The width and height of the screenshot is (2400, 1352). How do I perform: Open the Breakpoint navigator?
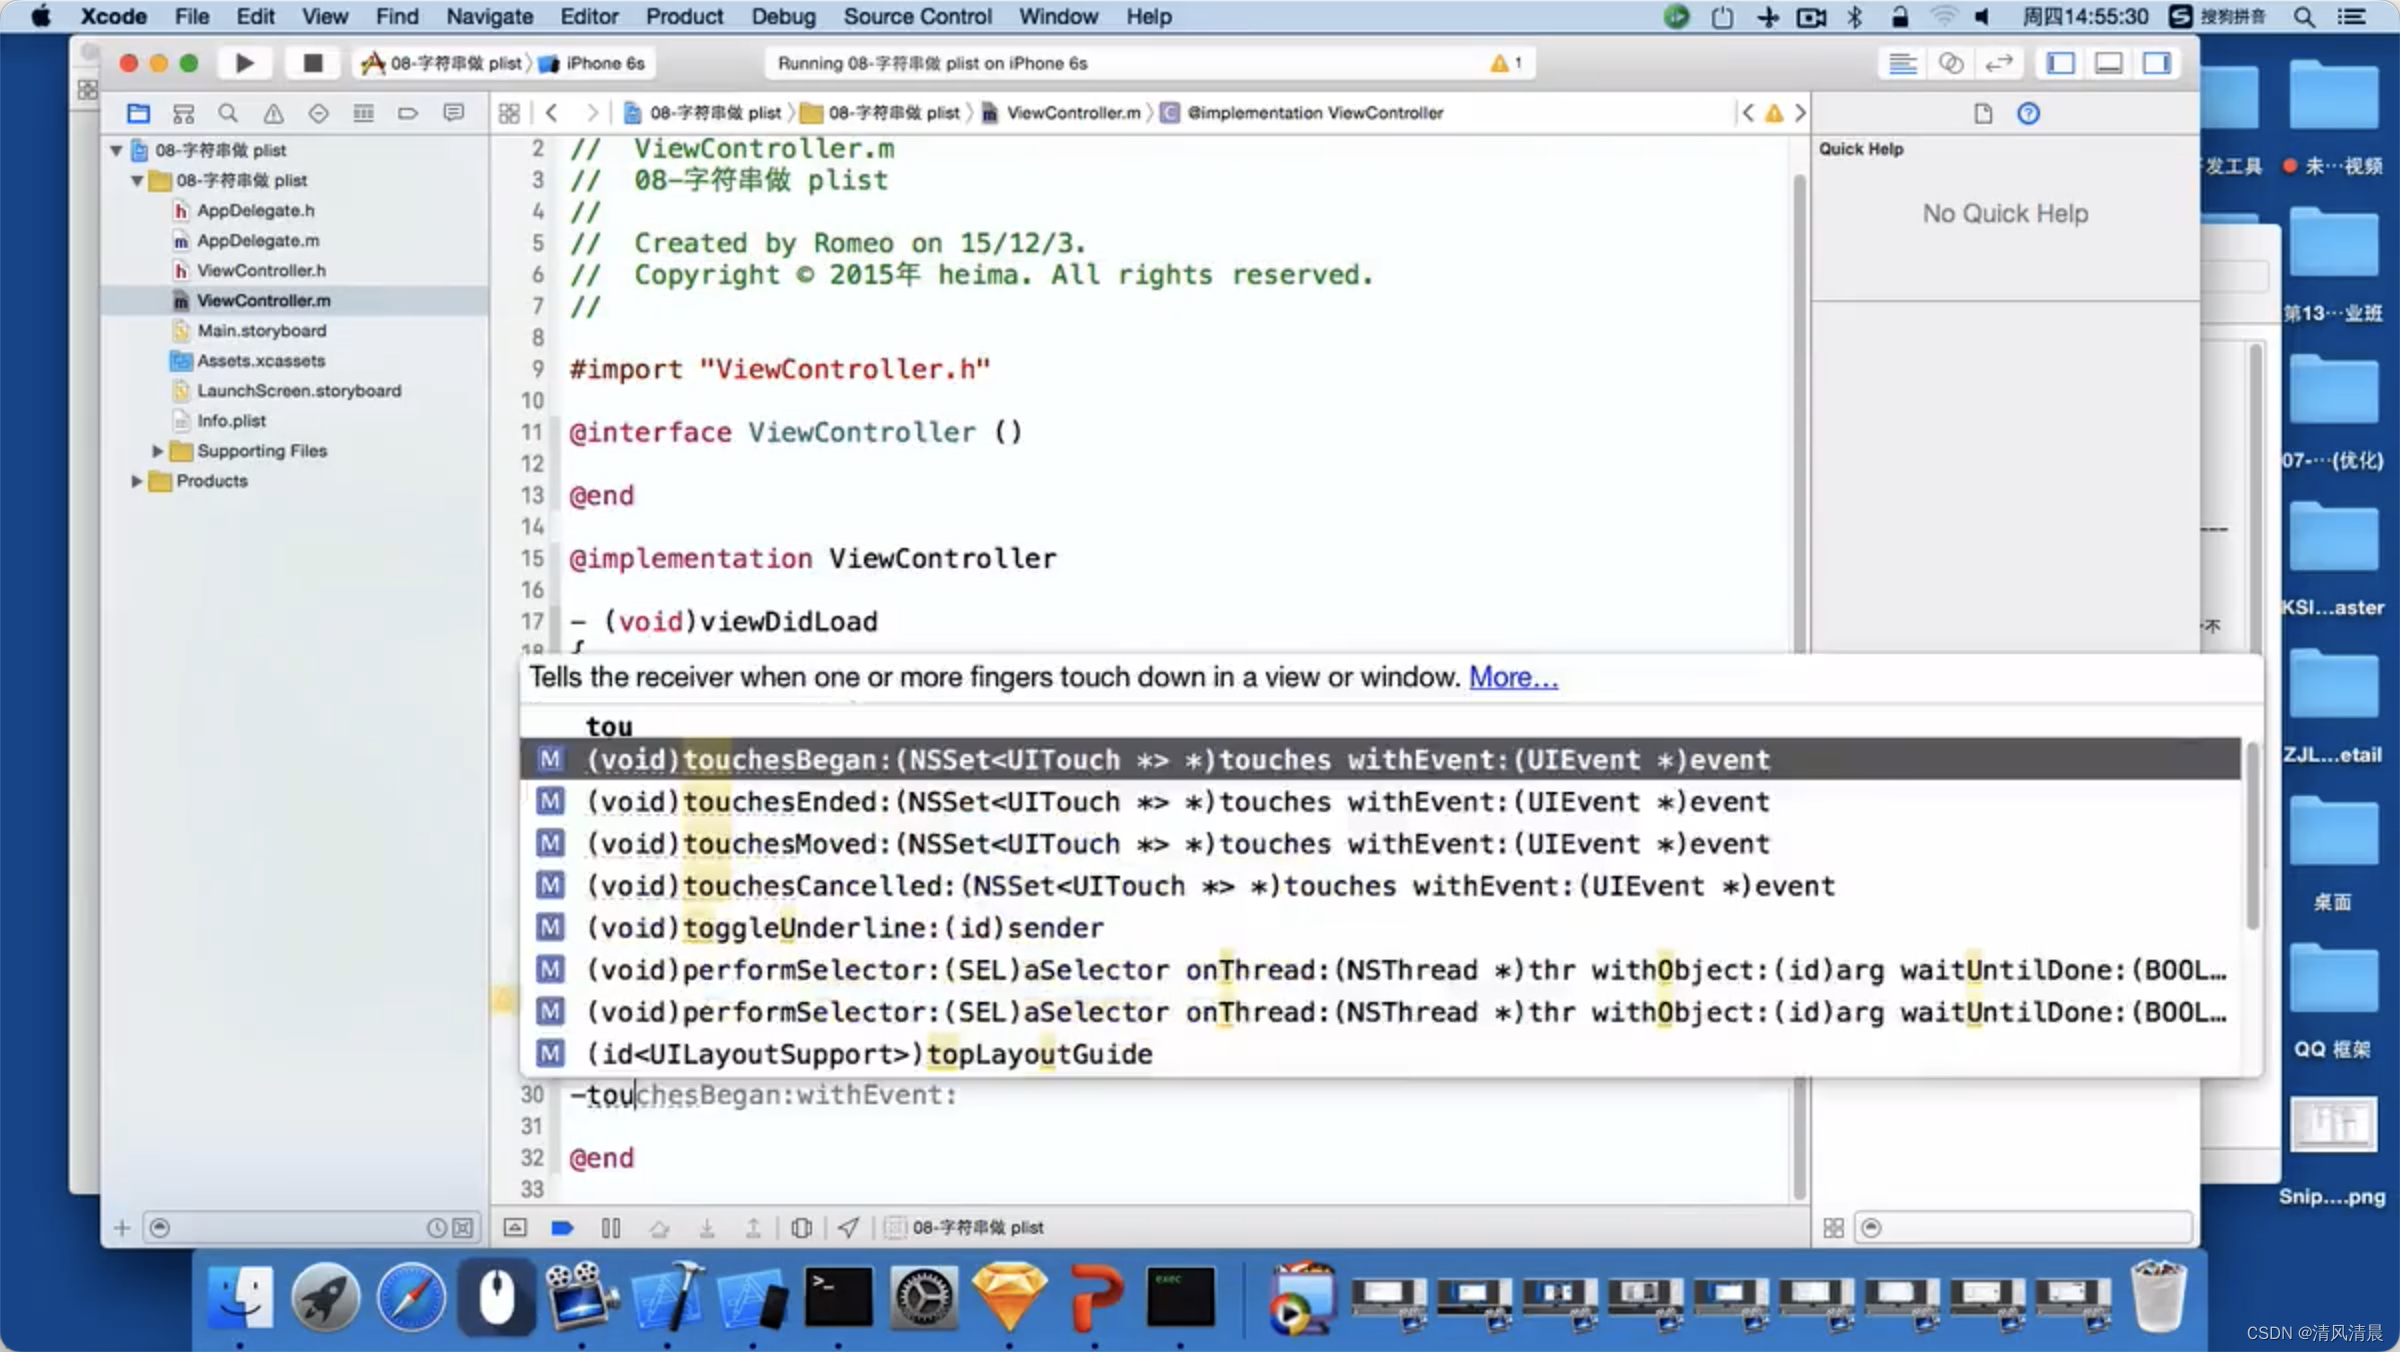pyautogui.click(x=408, y=113)
